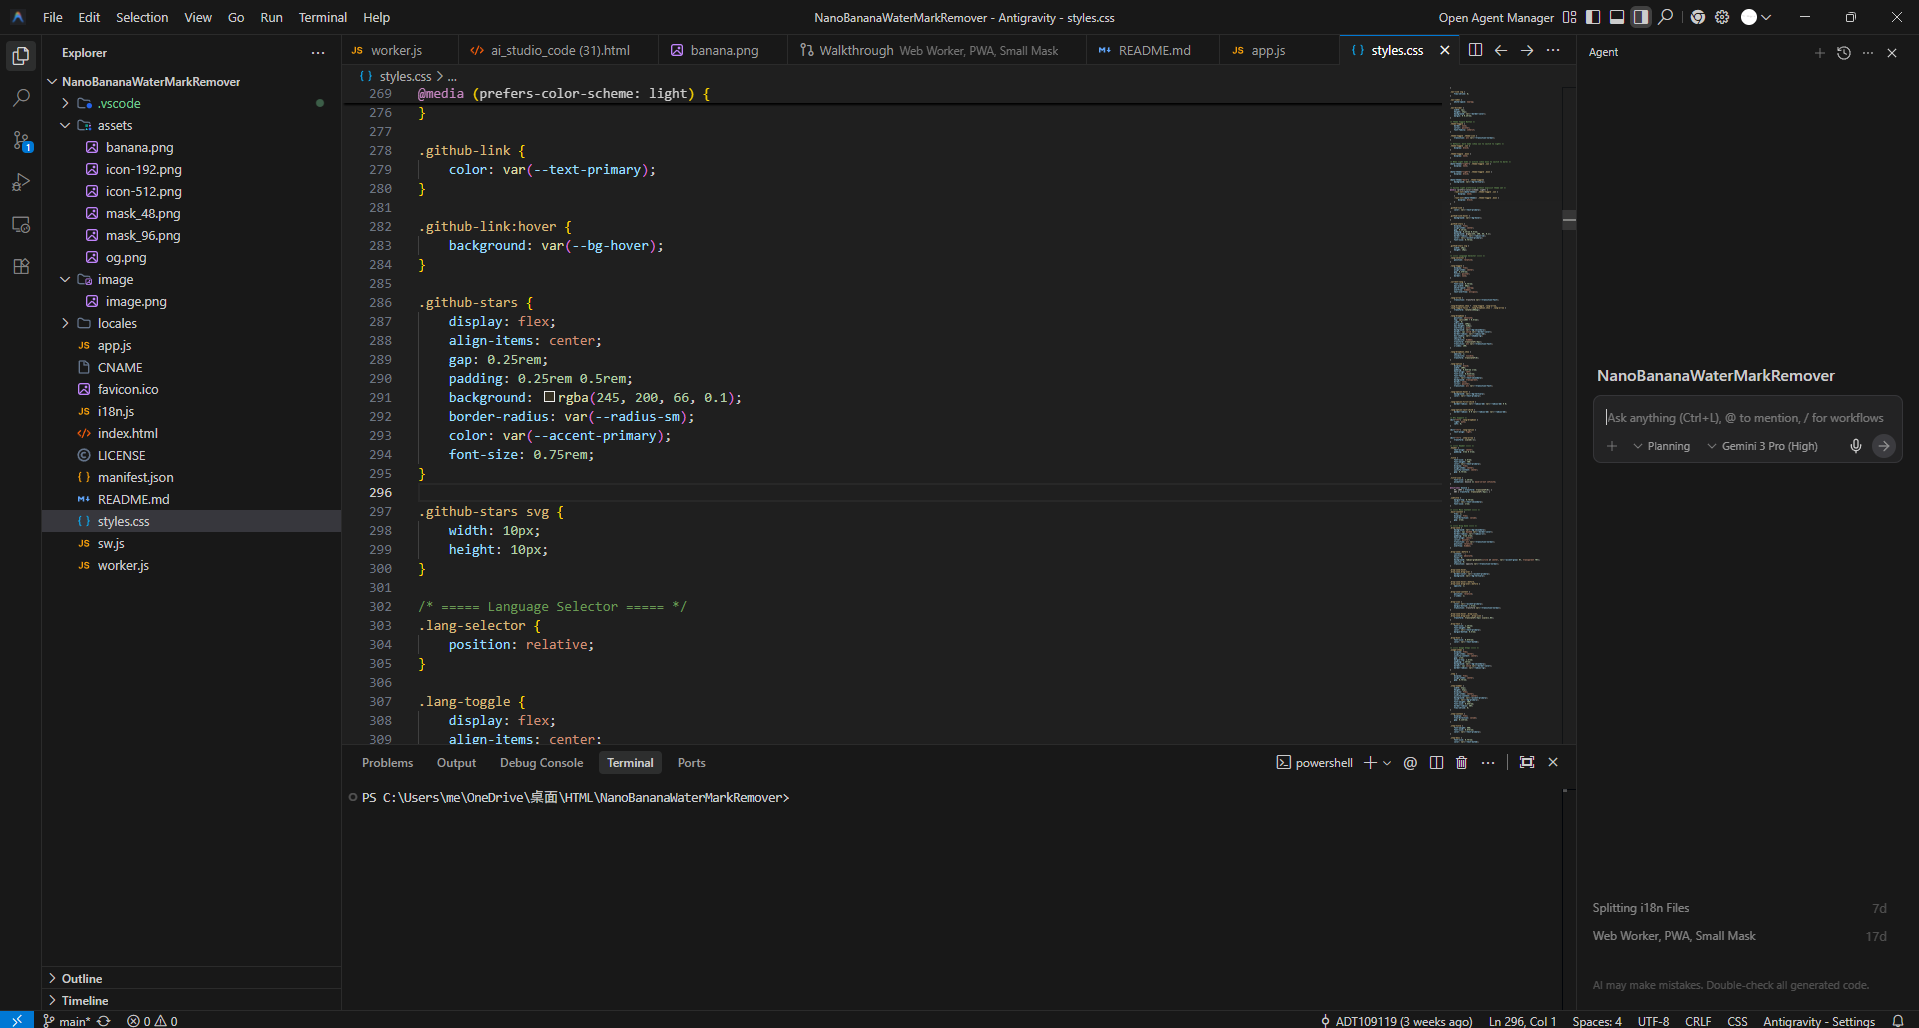The height and width of the screenshot is (1028, 1919).
Task: Click the CRLF line ending indicator
Action: pyautogui.click(x=1698, y=1021)
